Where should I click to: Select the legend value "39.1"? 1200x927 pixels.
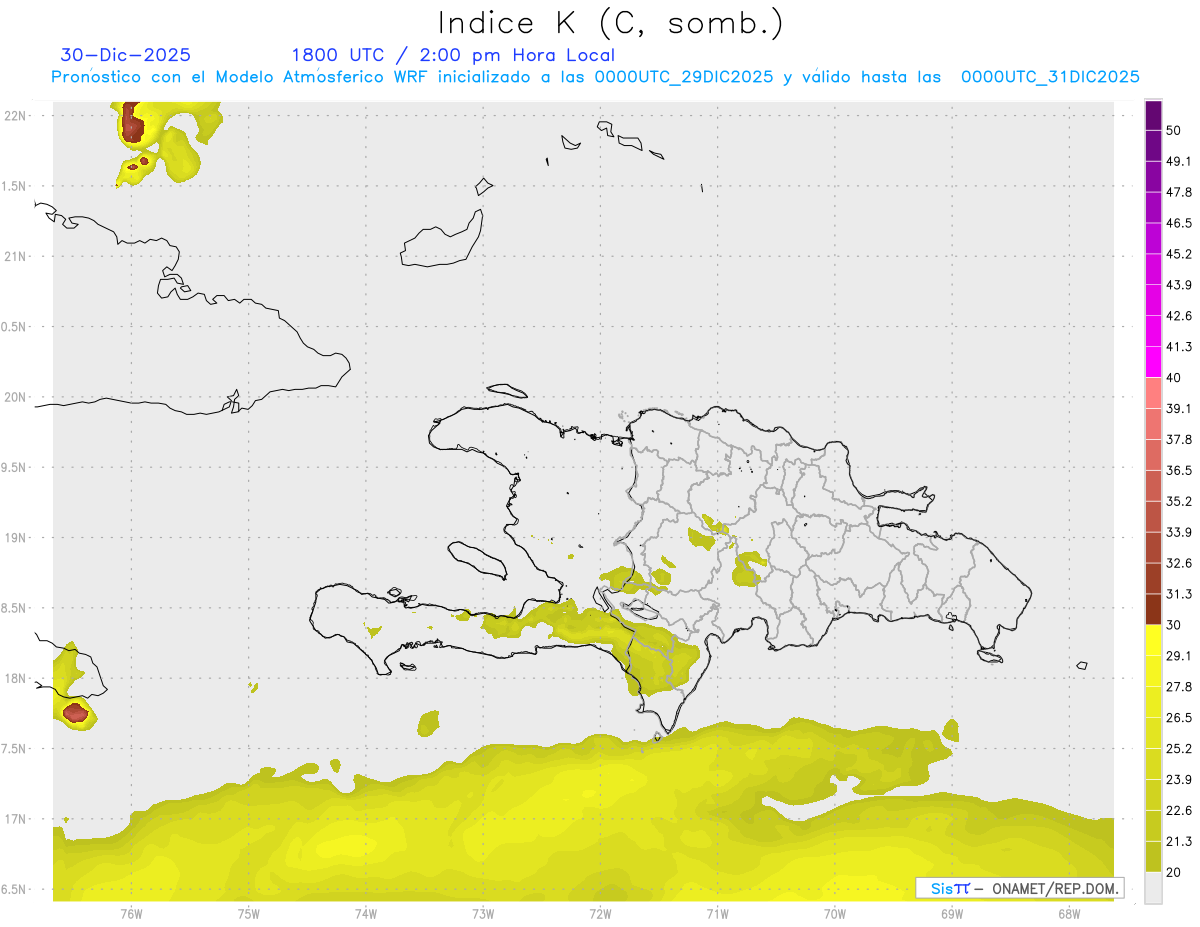point(1179,408)
